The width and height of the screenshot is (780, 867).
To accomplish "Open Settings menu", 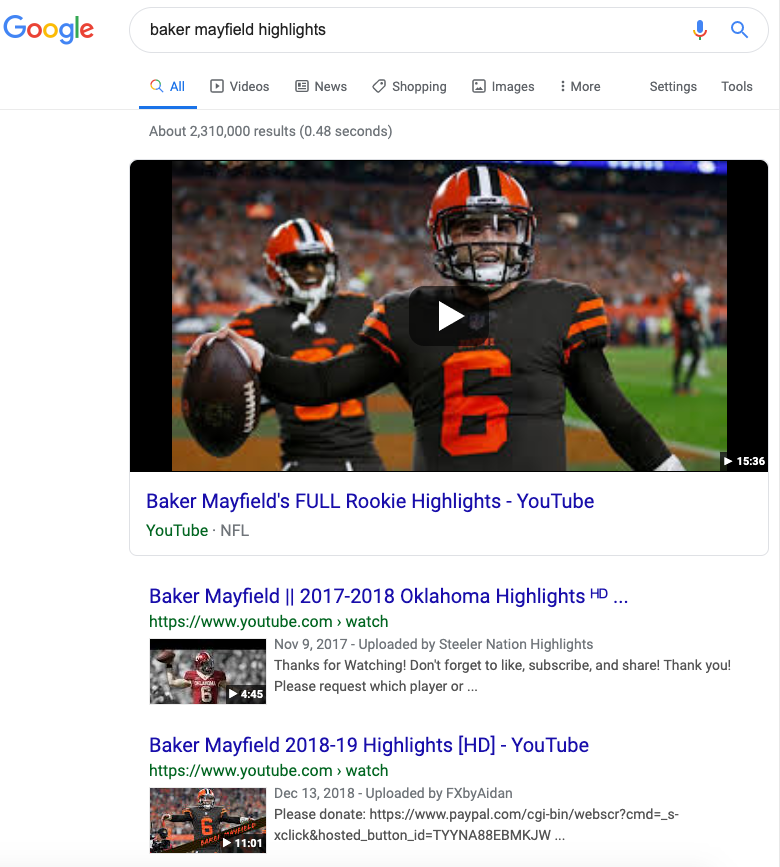I will coord(673,87).
